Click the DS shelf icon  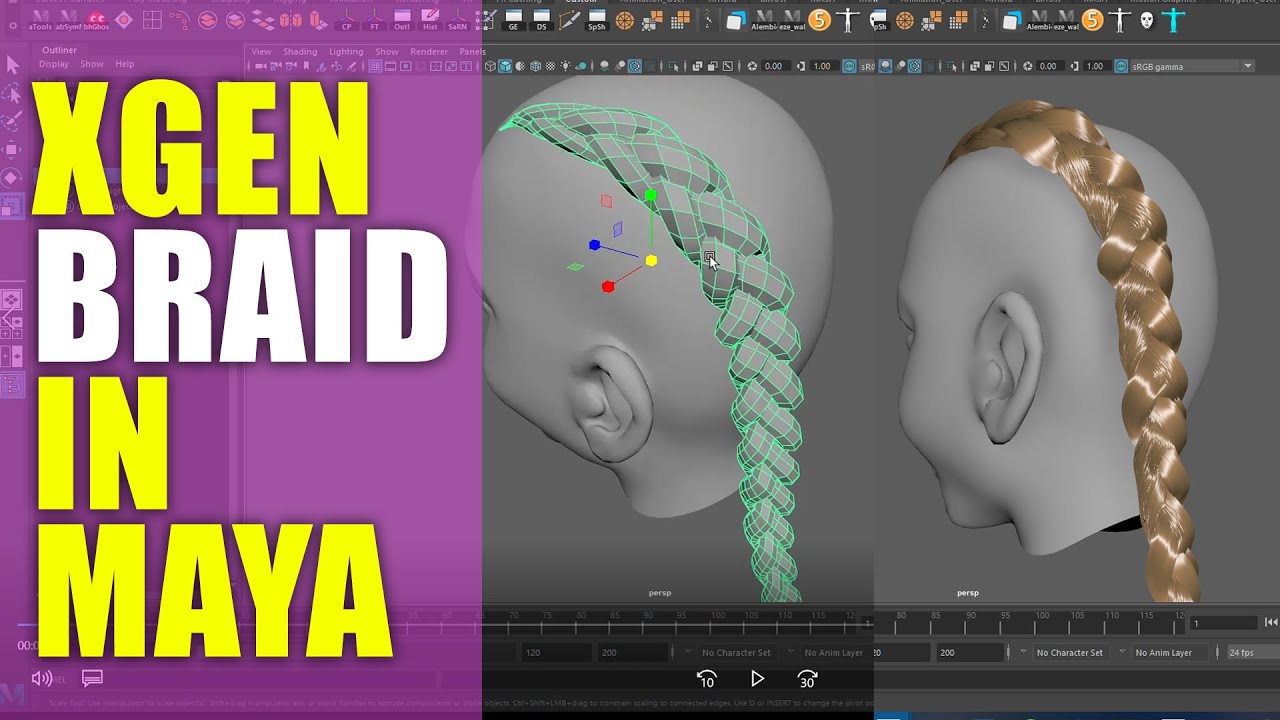tap(542, 20)
